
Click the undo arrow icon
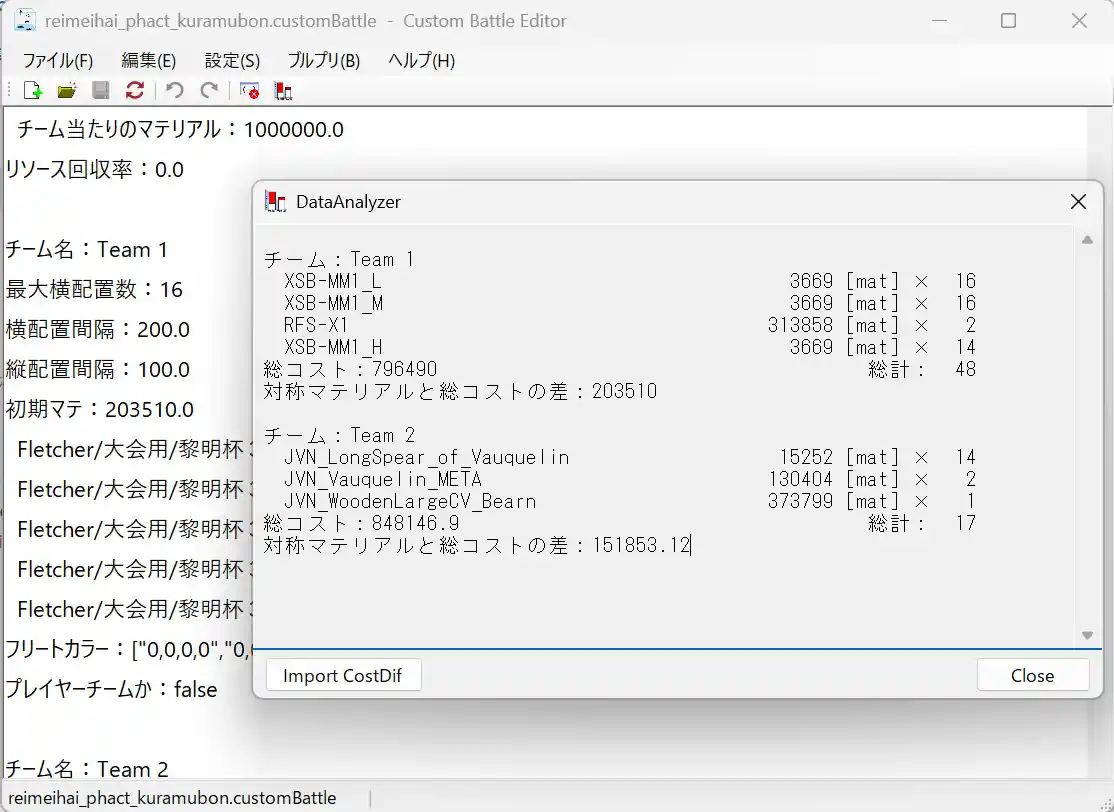tap(175, 91)
